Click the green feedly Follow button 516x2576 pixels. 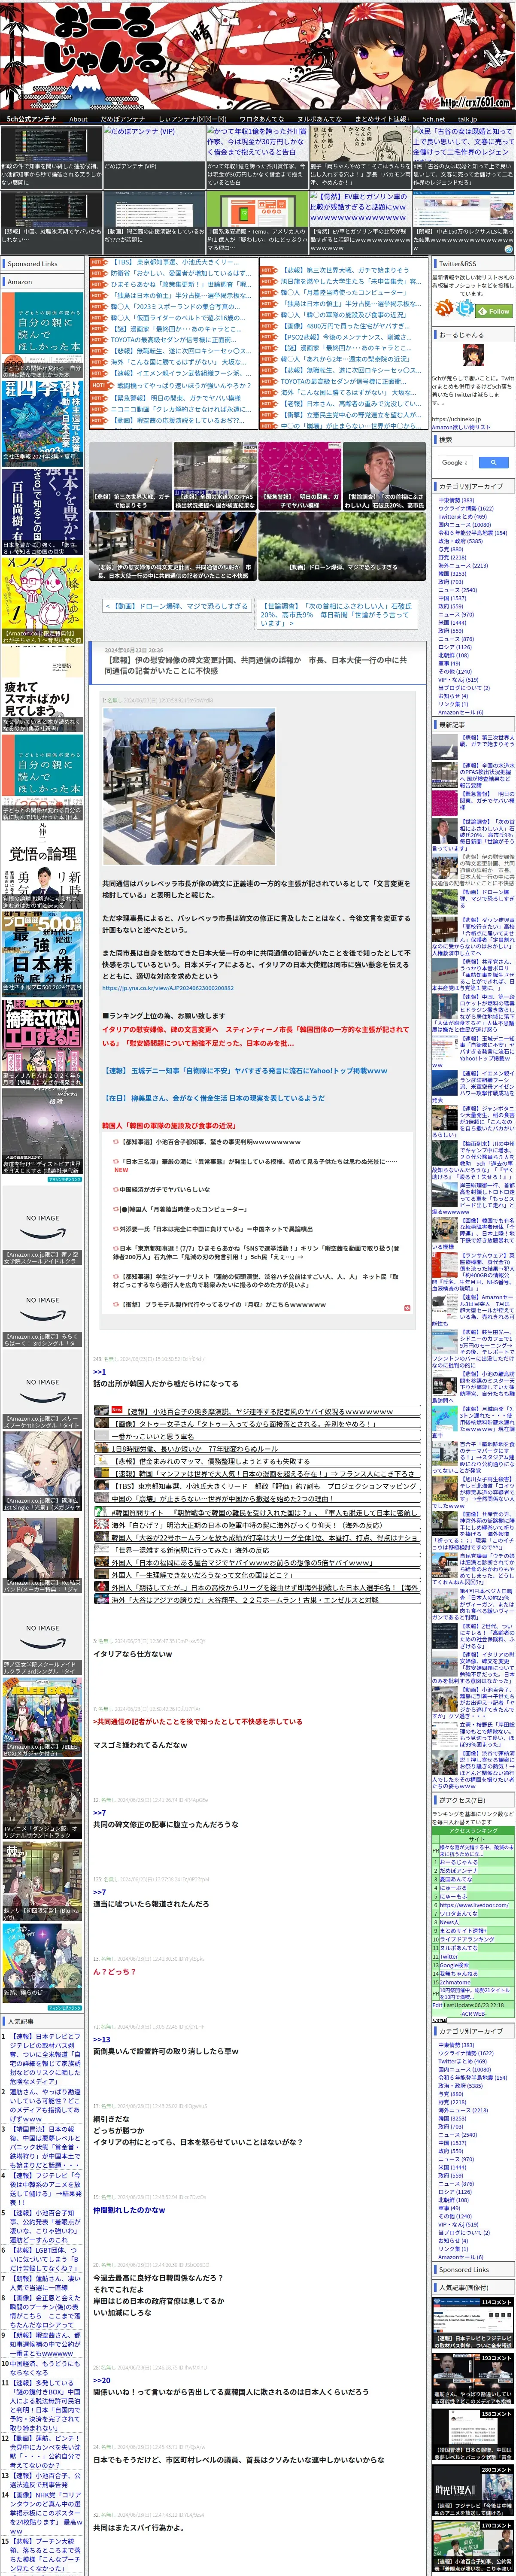click(495, 311)
